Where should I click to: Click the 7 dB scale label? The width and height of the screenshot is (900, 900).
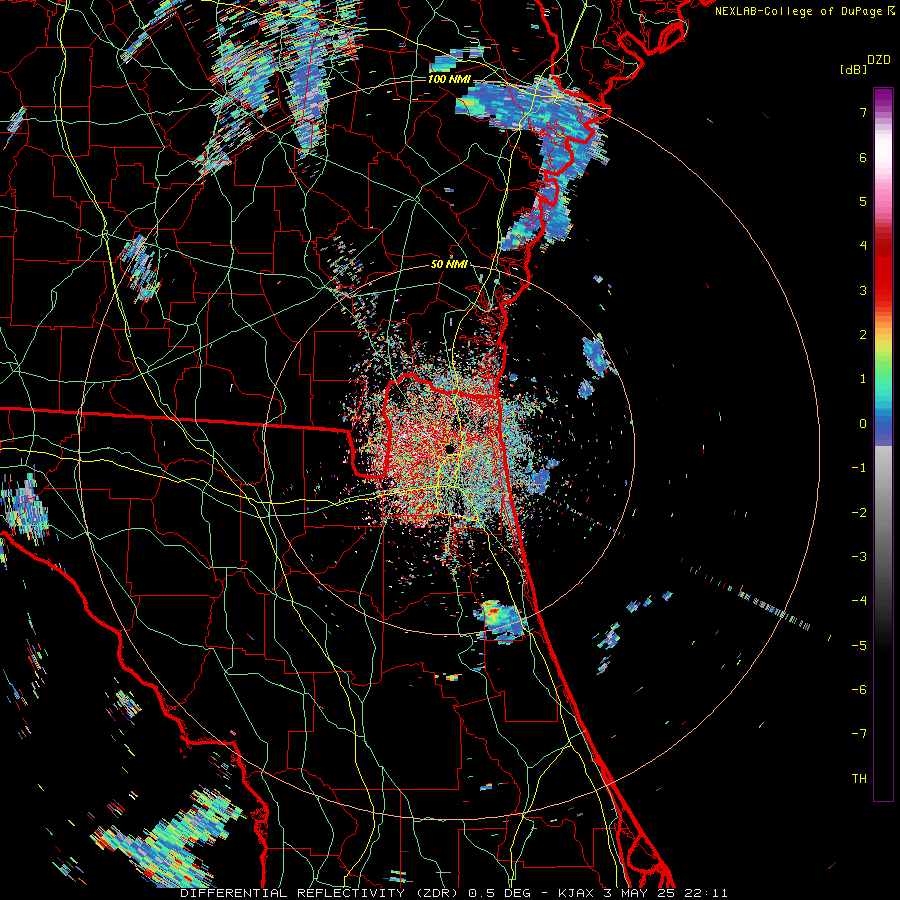tap(863, 112)
